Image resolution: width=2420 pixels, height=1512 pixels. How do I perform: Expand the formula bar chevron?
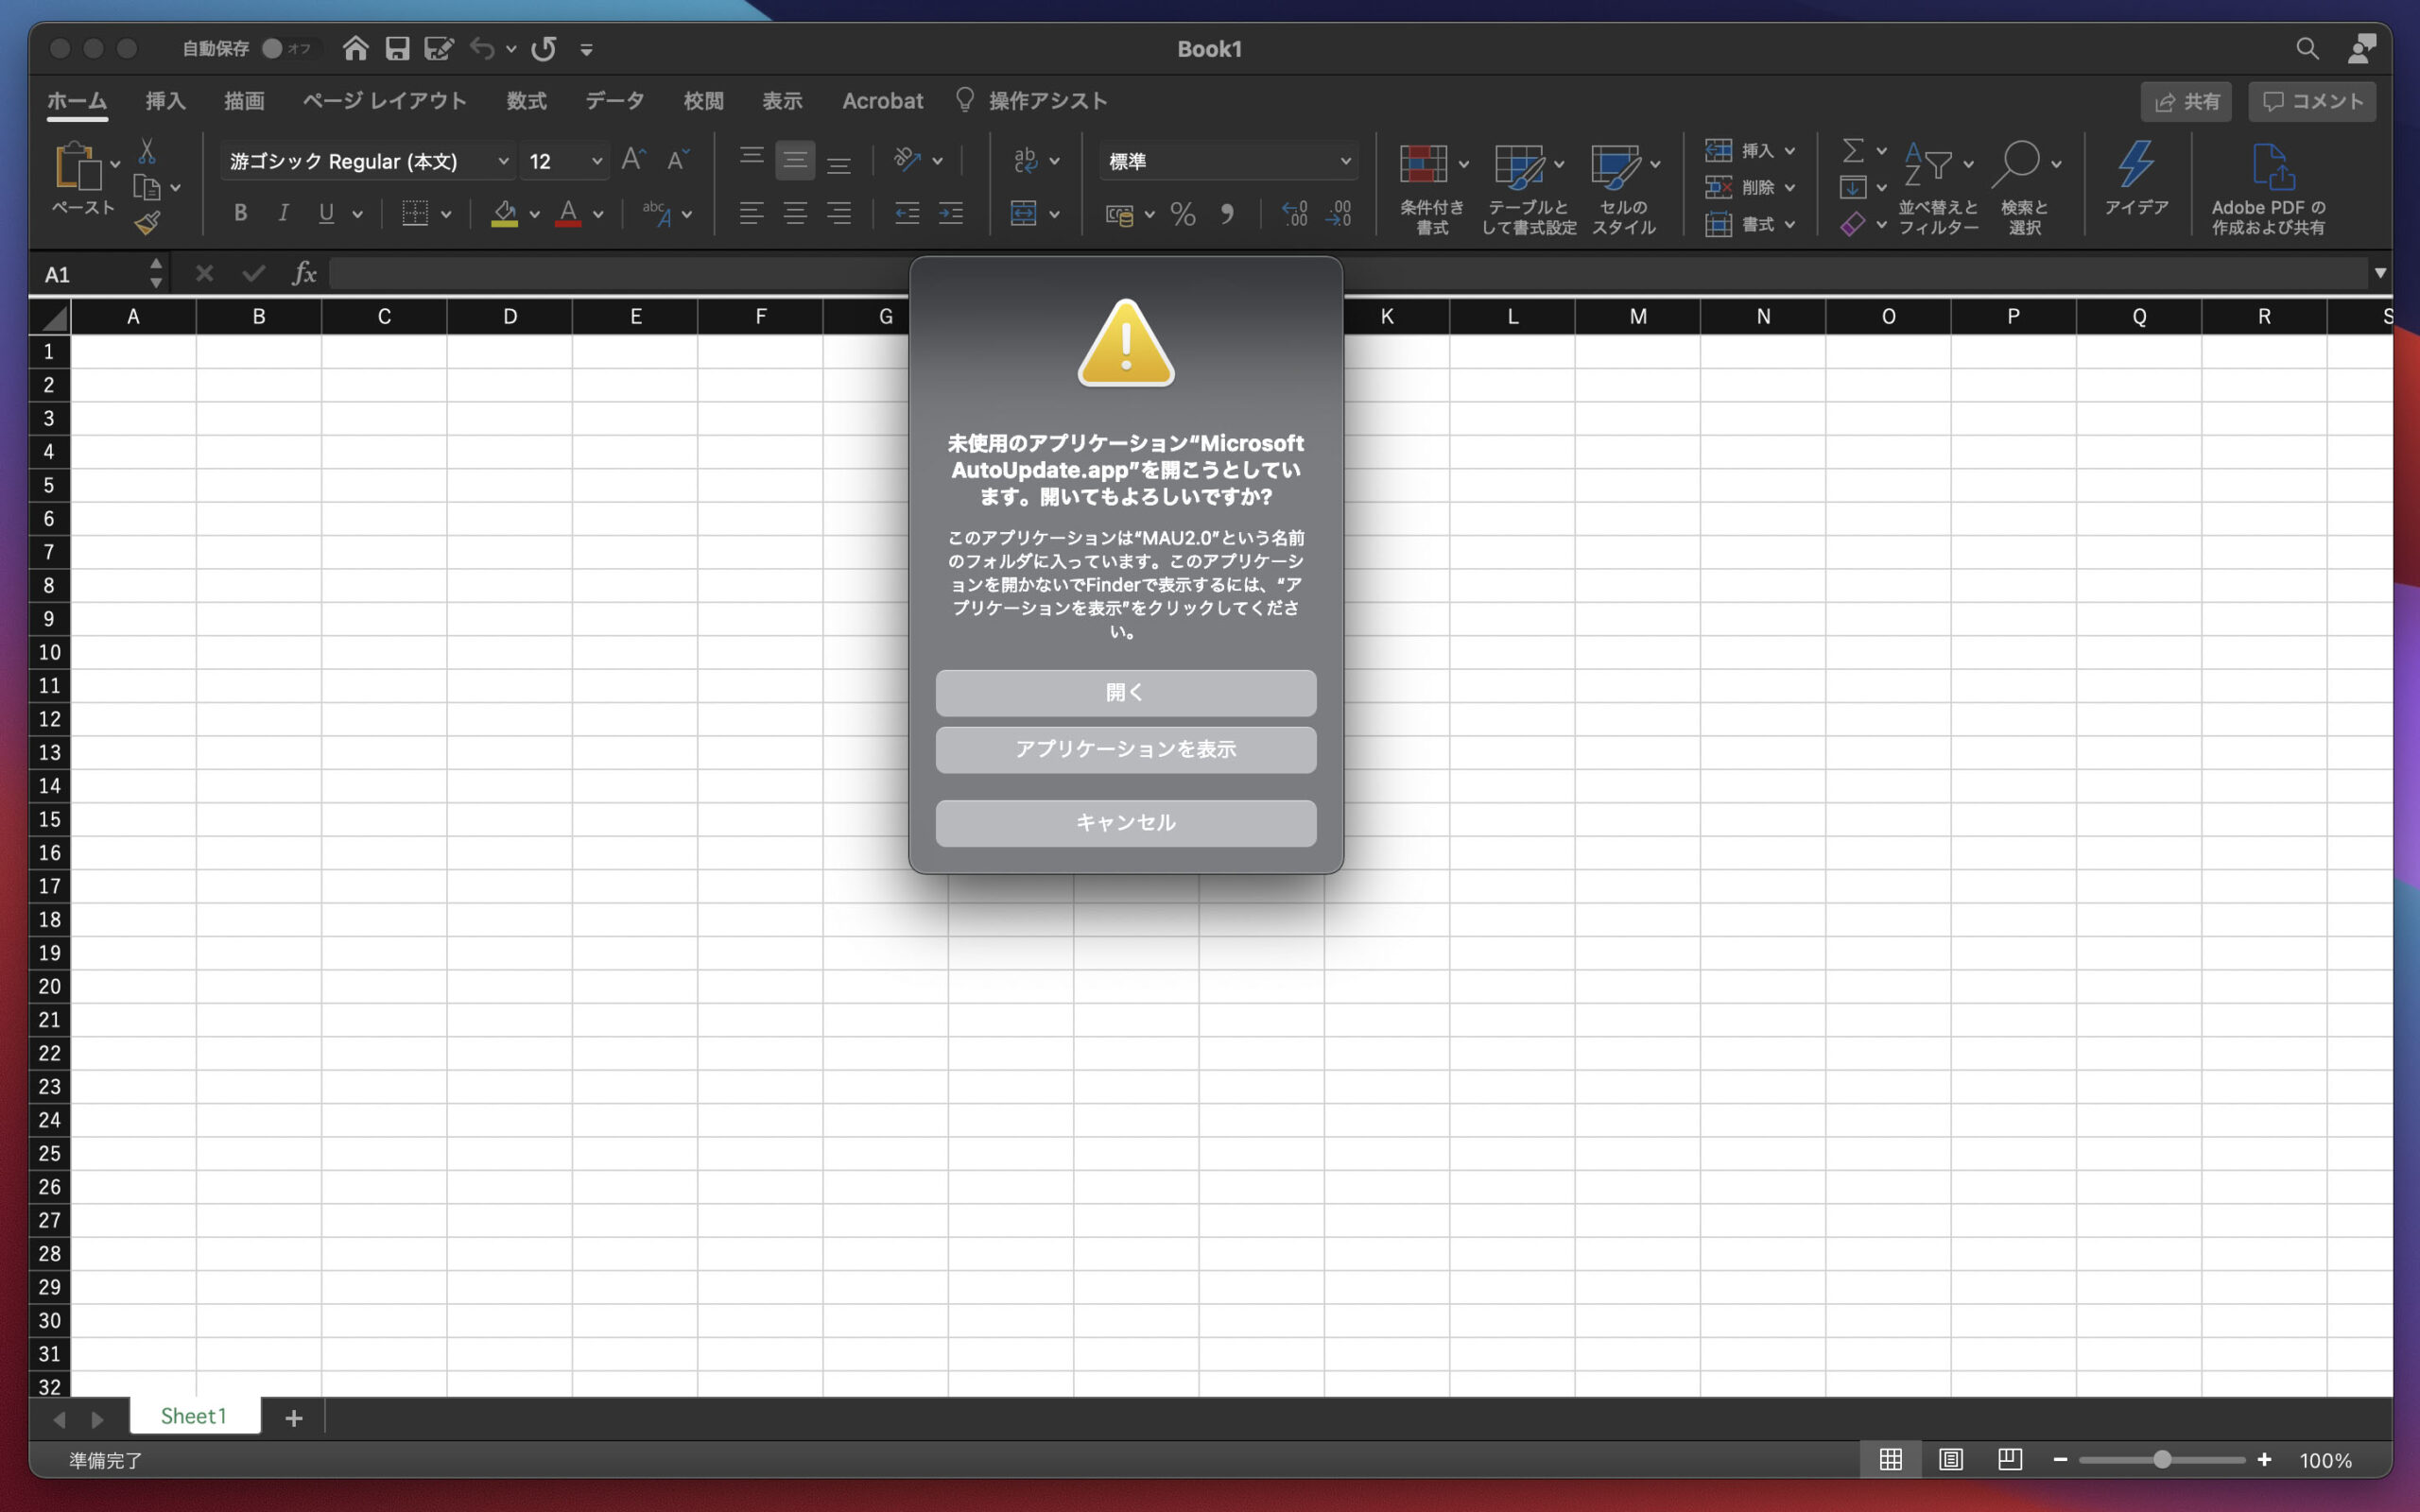click(x=2380, y=273)
